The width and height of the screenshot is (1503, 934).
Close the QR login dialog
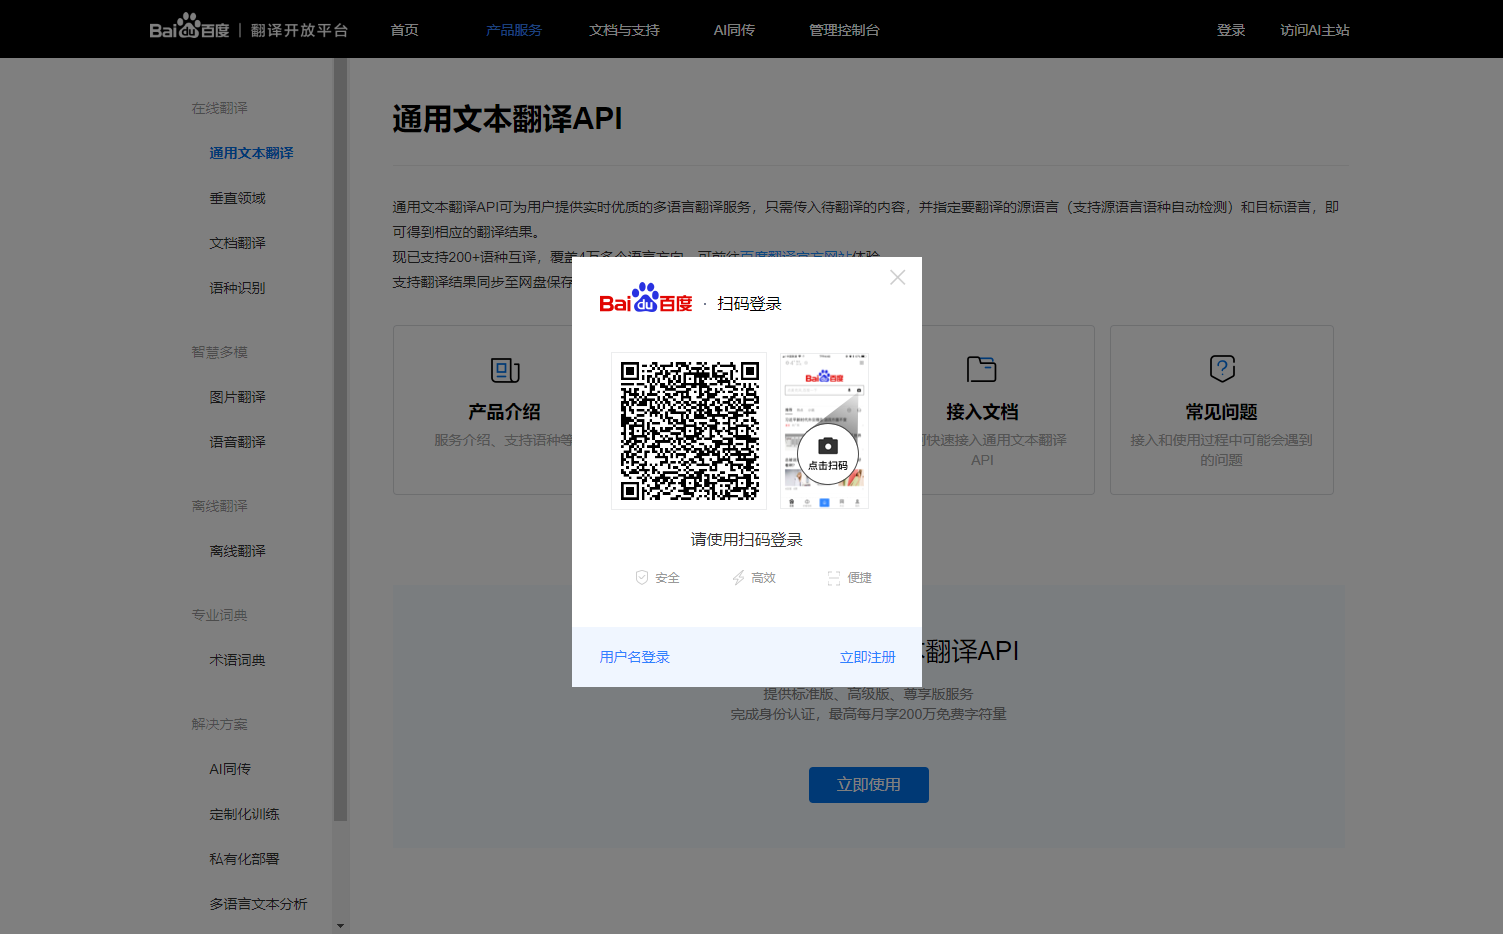[898, 277]
